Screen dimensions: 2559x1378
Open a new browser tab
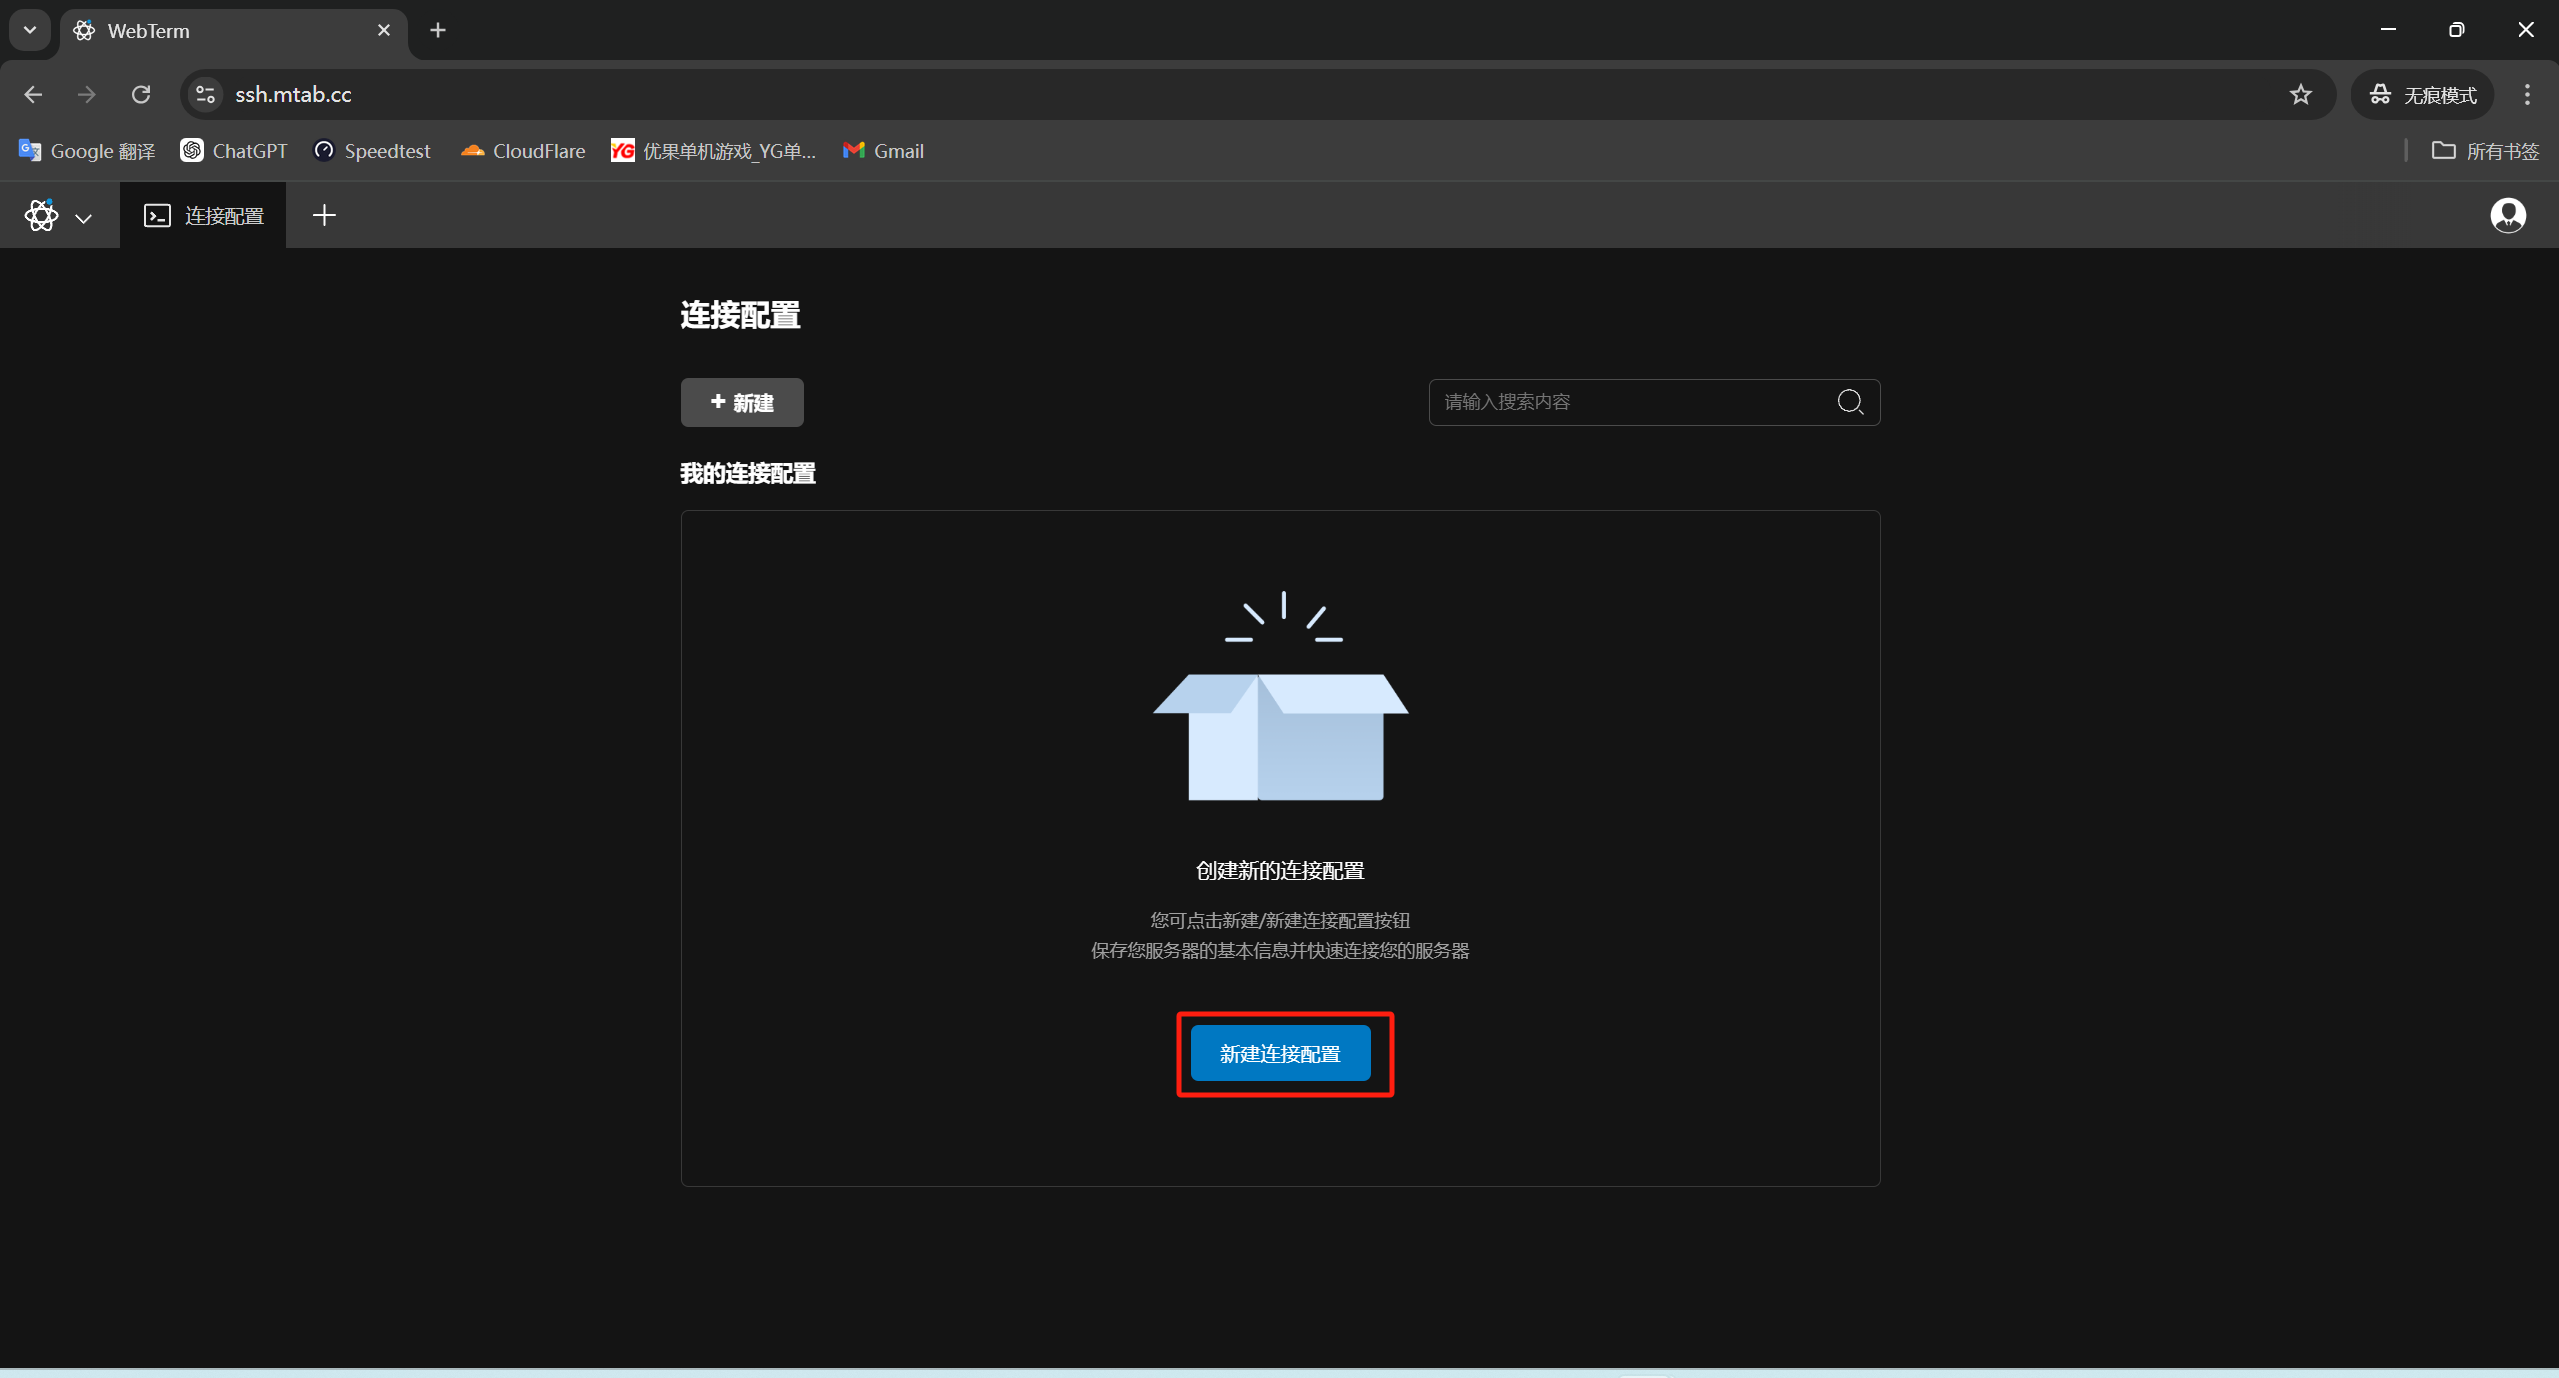438,30
